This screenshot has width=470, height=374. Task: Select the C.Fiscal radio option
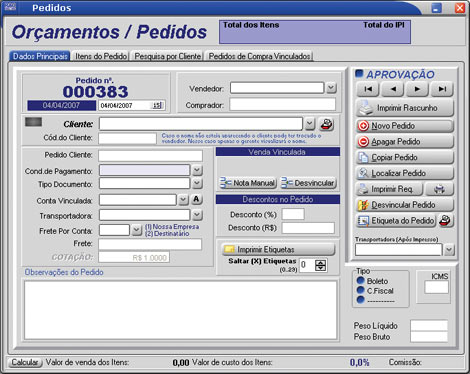point(360,290)
